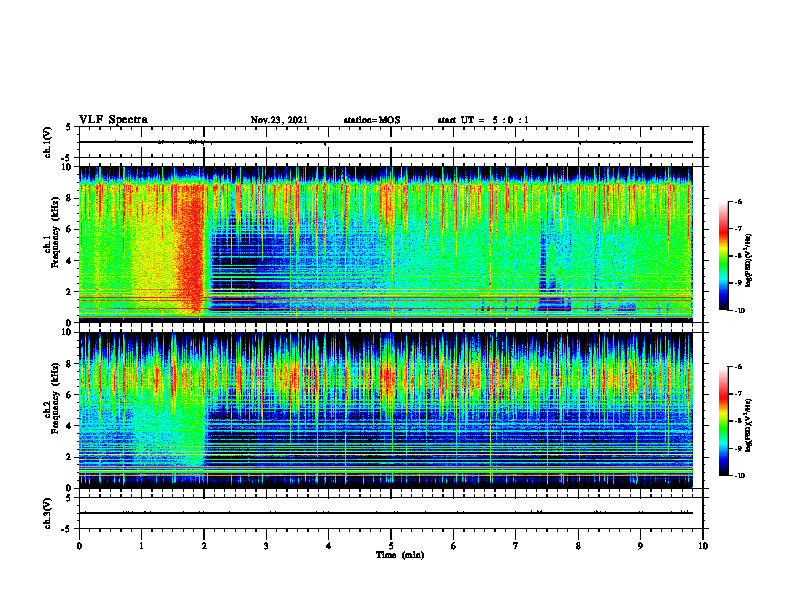This screenshot has height=612, width=792.
Task: Click time axis tick label "3"
Action: pos(266,546)
